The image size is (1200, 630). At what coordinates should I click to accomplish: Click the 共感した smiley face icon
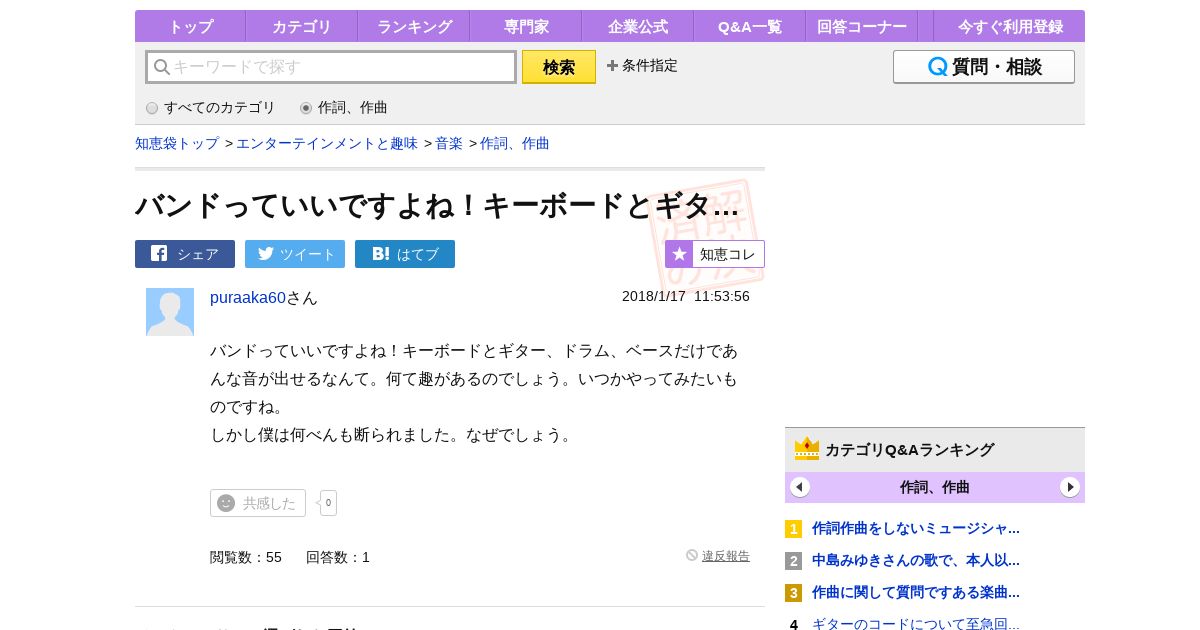coord(226,503)
